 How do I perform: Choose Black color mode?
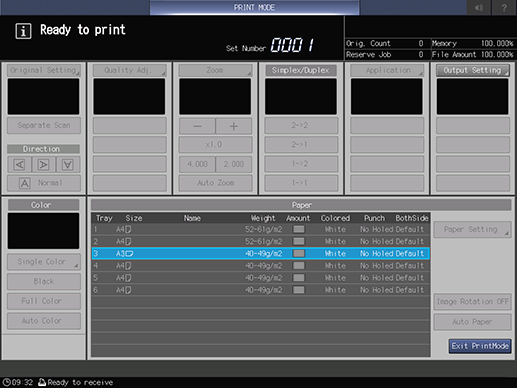[x=44, y=281]
